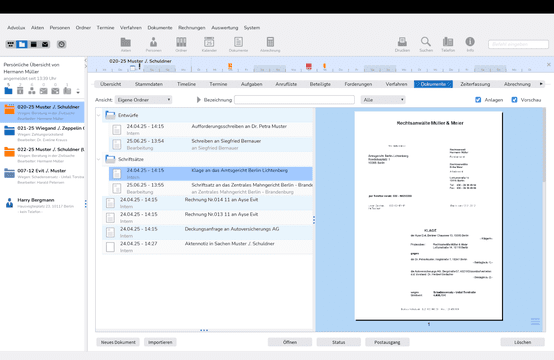The height and width of the screenshot is (360, 554).
Task: Select Aktennotiz in Sachen Muster ./. Schuldner
Action: [x=207, y=247]
